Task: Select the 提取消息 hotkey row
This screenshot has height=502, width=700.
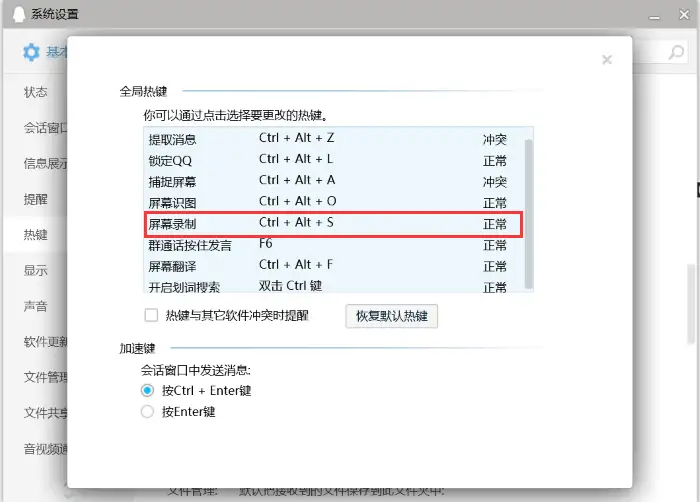Action: 333,139
